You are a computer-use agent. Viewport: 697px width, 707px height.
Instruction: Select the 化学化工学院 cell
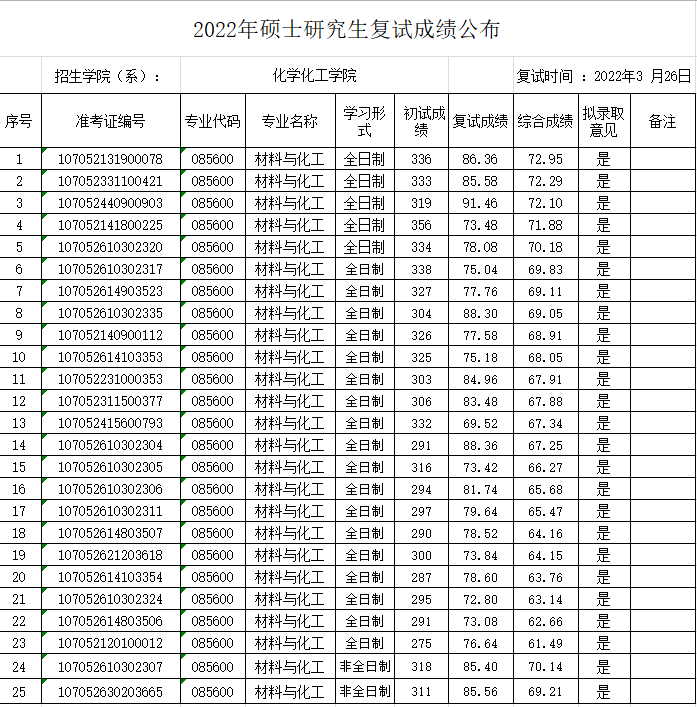314,75
